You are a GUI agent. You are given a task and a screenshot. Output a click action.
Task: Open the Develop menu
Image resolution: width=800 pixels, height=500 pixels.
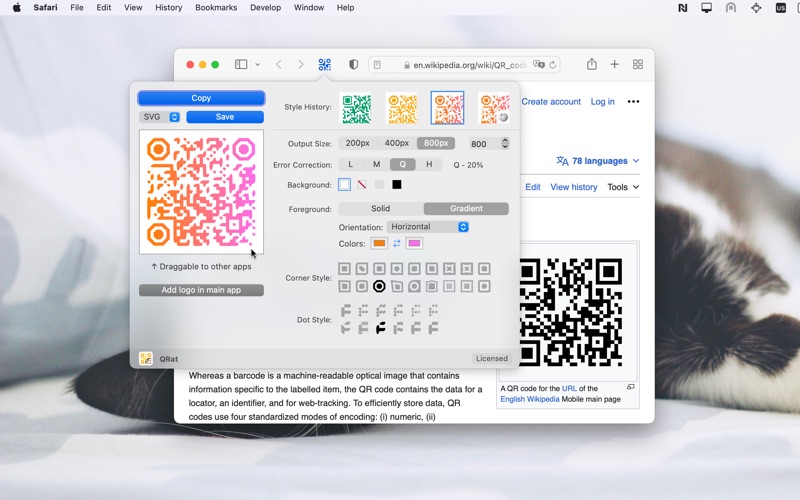point(265,8)
